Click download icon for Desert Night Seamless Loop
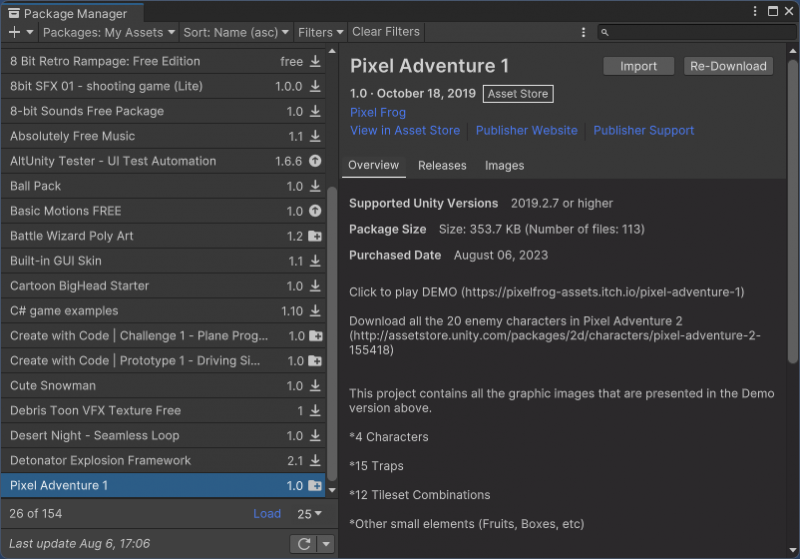This screenshot has width=800, height=559. (315, 436)
